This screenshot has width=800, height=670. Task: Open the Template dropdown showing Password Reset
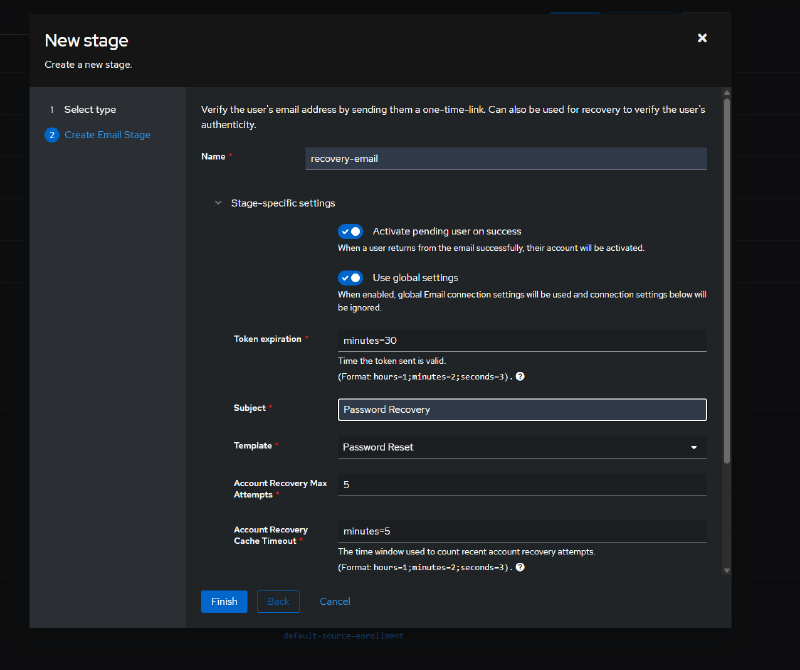tap(522, 448)
